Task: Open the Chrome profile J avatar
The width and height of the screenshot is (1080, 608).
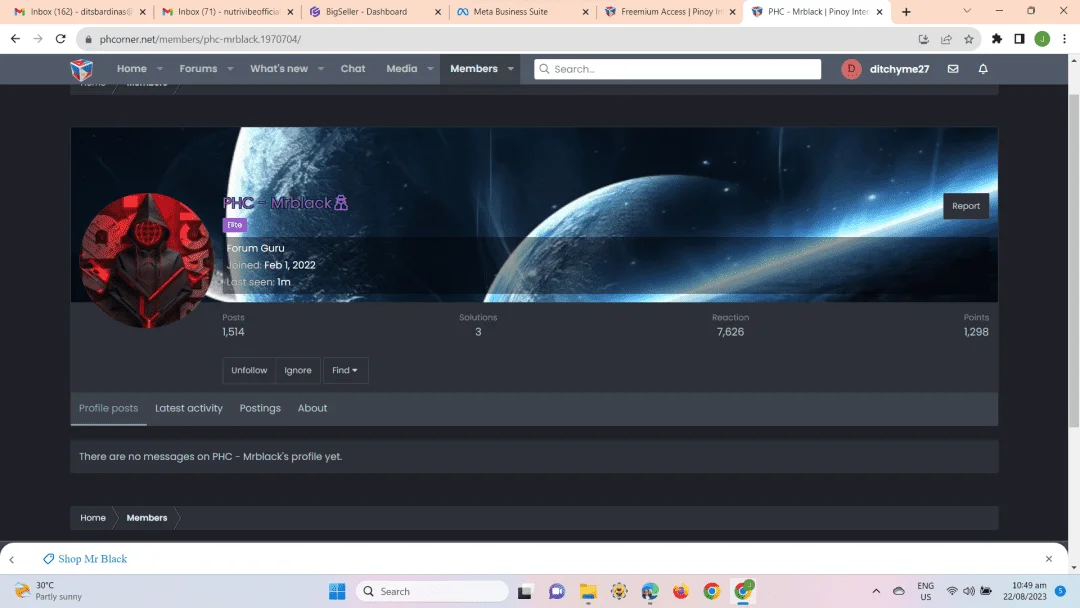Action: click(x=1042, y=39)
